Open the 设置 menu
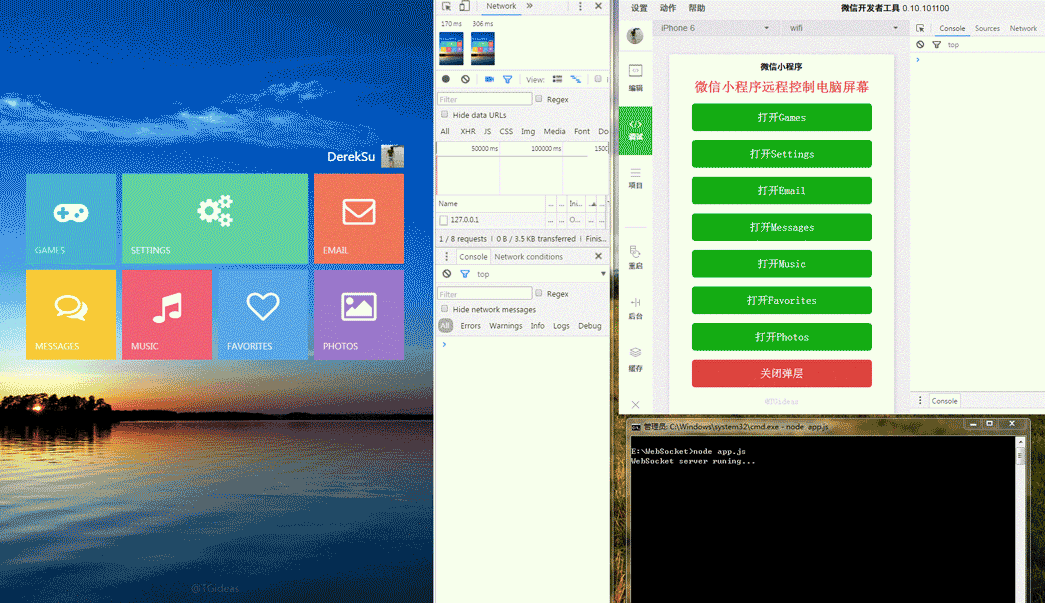 coord(639,8)
